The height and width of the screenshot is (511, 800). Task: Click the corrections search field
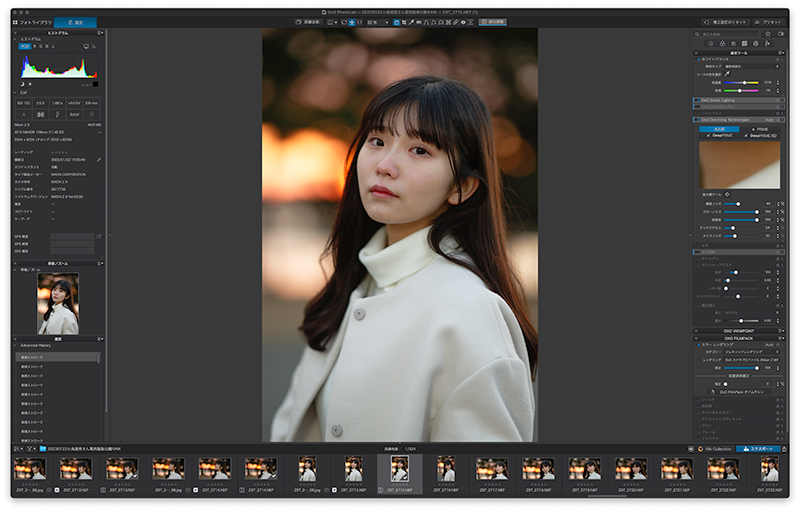click(727, 34)
